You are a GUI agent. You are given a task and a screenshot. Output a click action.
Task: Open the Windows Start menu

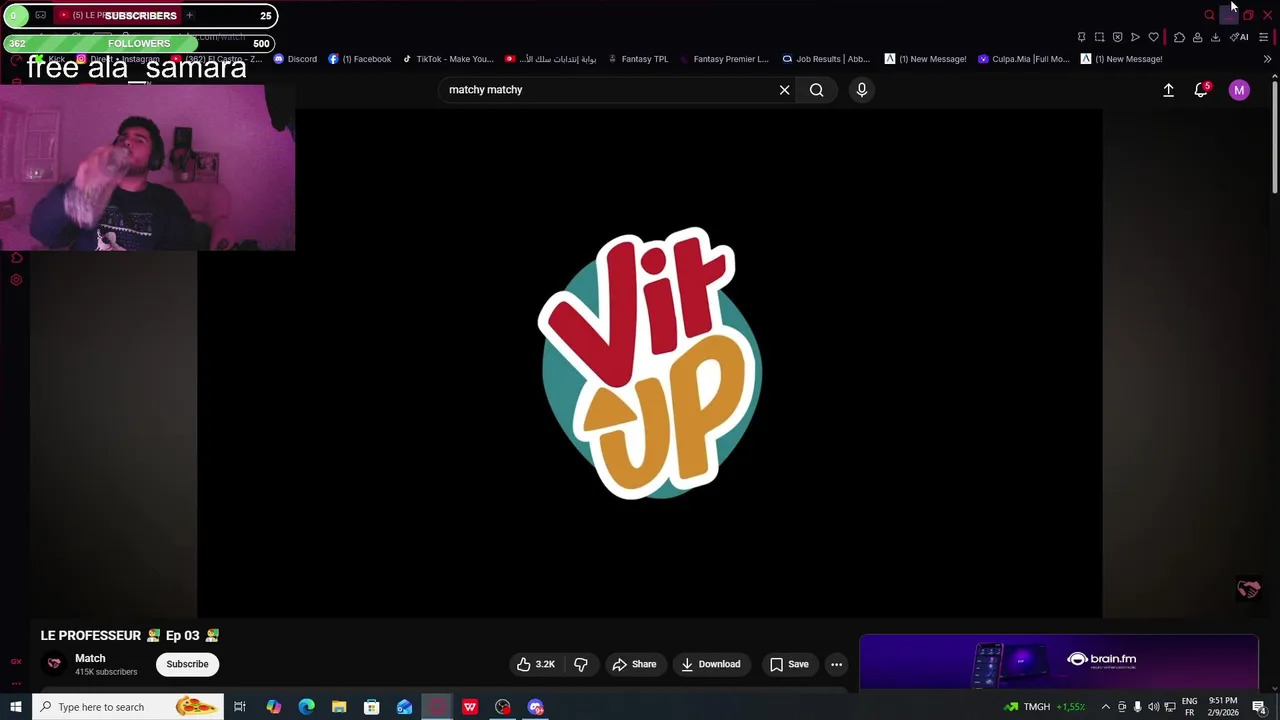point(15,707)
